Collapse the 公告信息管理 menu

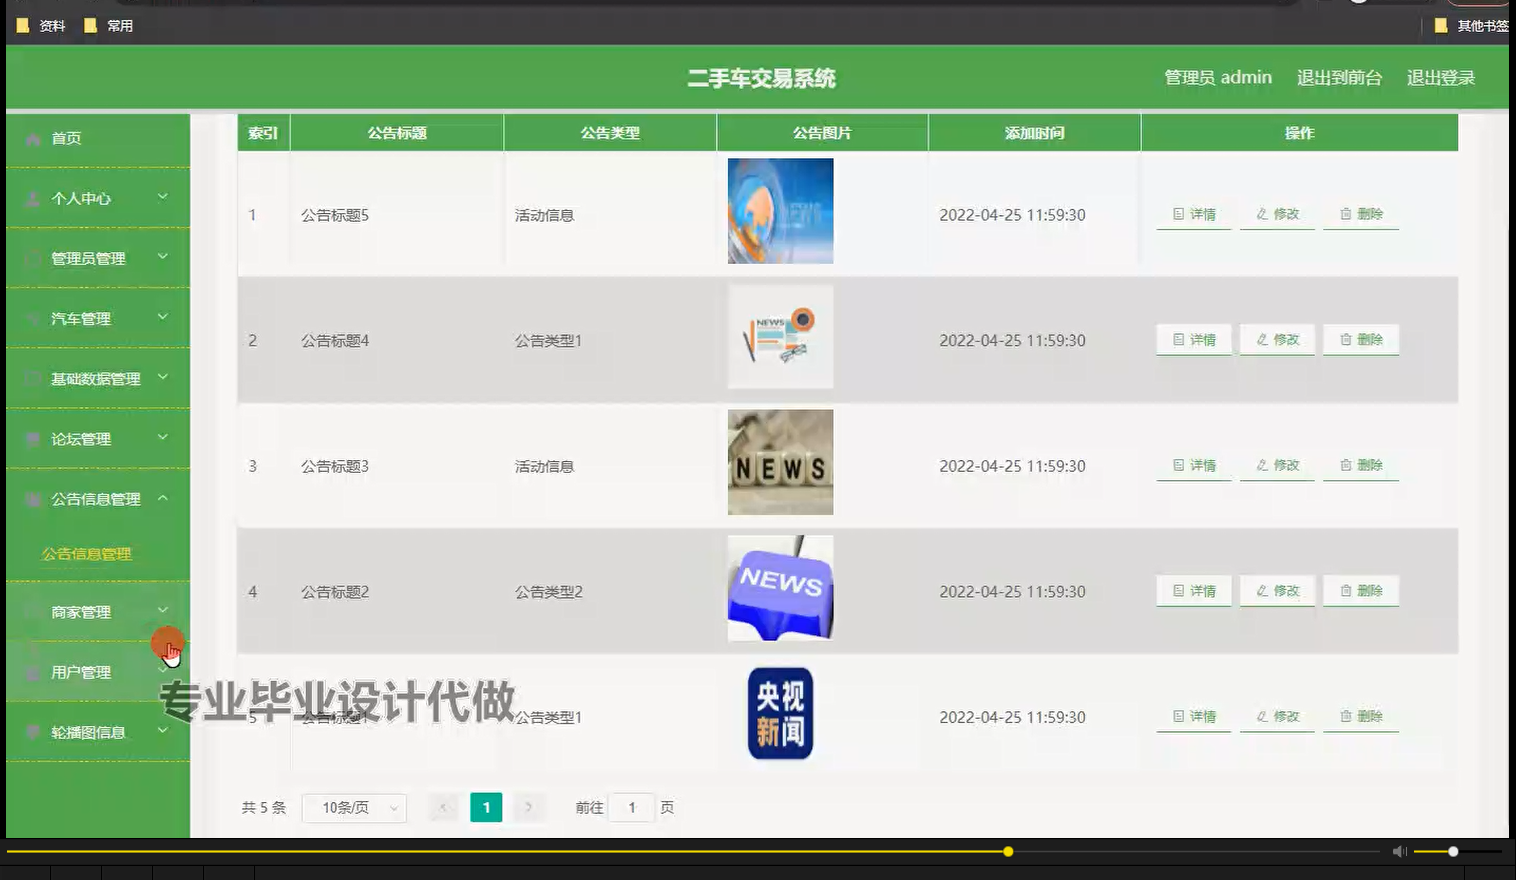click(x=164, y=498)
